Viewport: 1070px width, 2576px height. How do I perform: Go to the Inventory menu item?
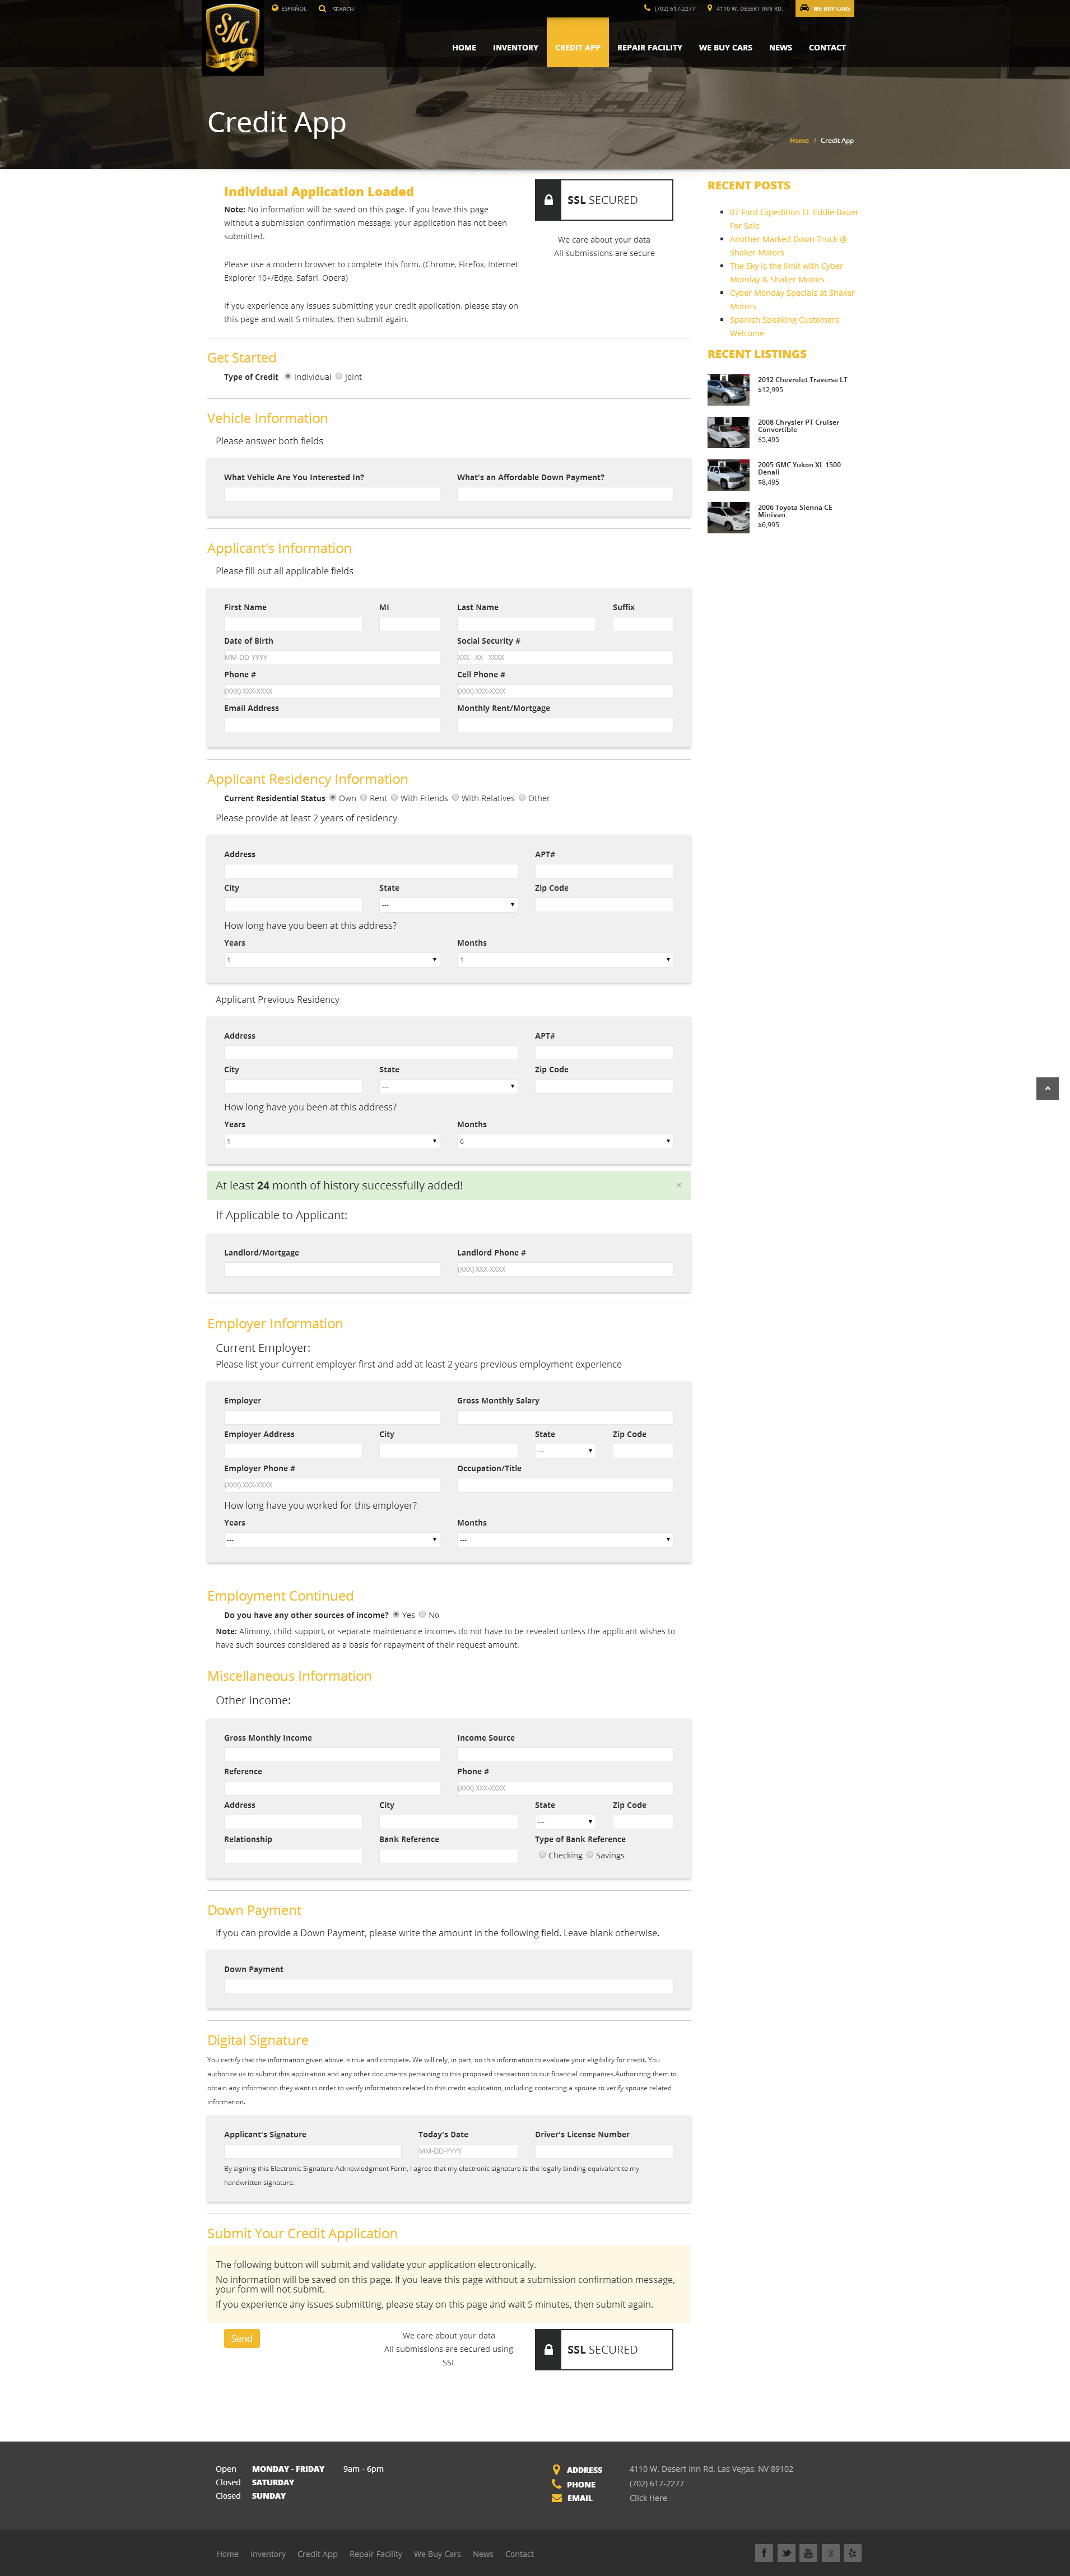[515, 48]
